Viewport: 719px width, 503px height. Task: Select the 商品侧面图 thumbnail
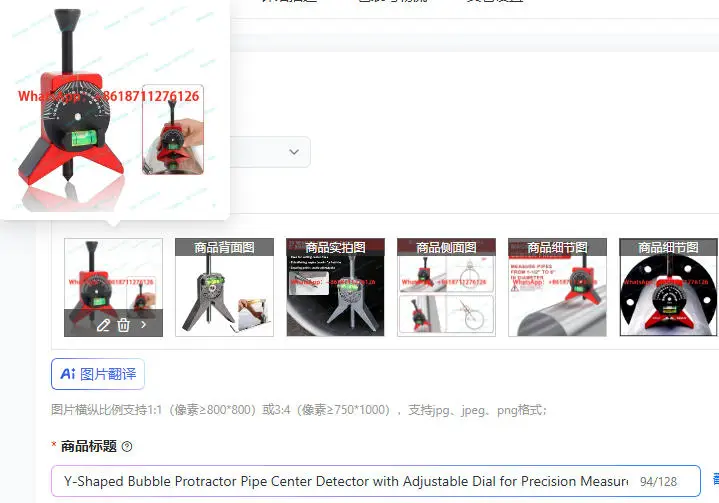coord(446,287)
